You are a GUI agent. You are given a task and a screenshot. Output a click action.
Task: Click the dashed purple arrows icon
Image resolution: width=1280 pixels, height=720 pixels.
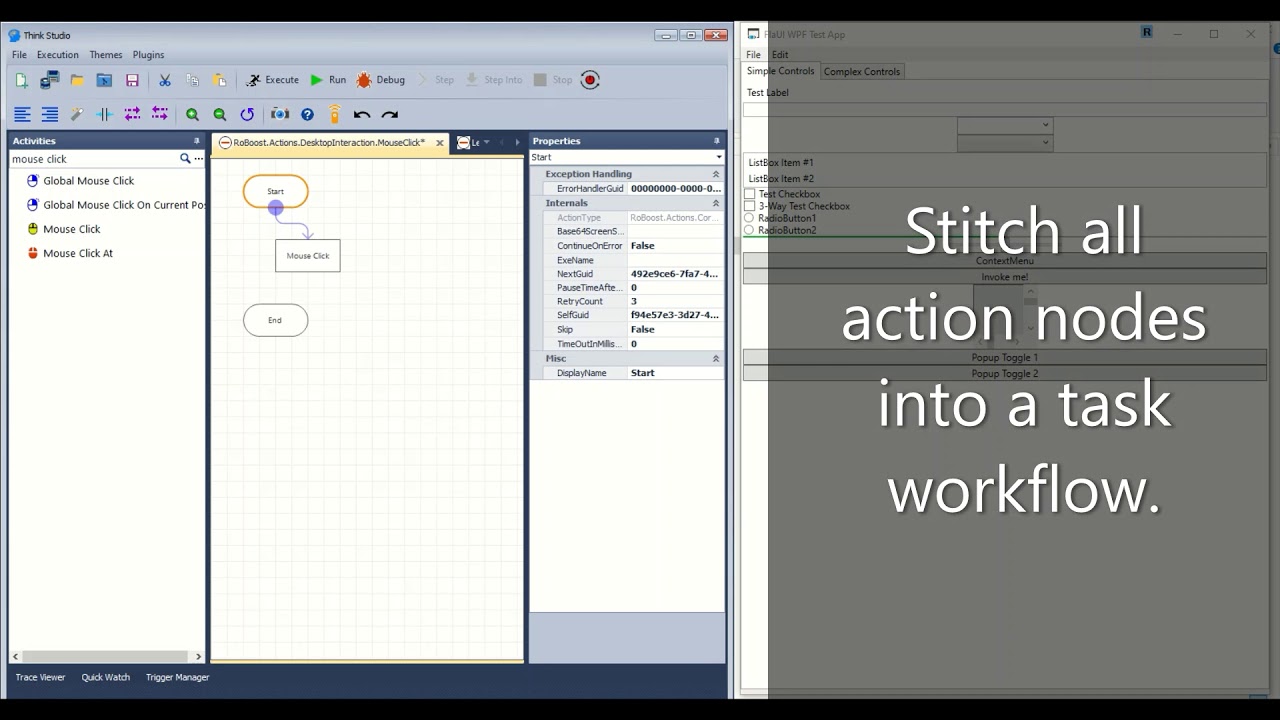click(x=159, y=114)
